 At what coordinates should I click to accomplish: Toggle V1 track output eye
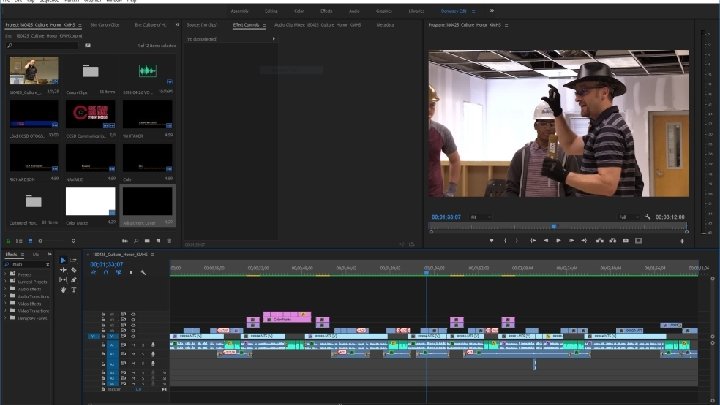133,336
